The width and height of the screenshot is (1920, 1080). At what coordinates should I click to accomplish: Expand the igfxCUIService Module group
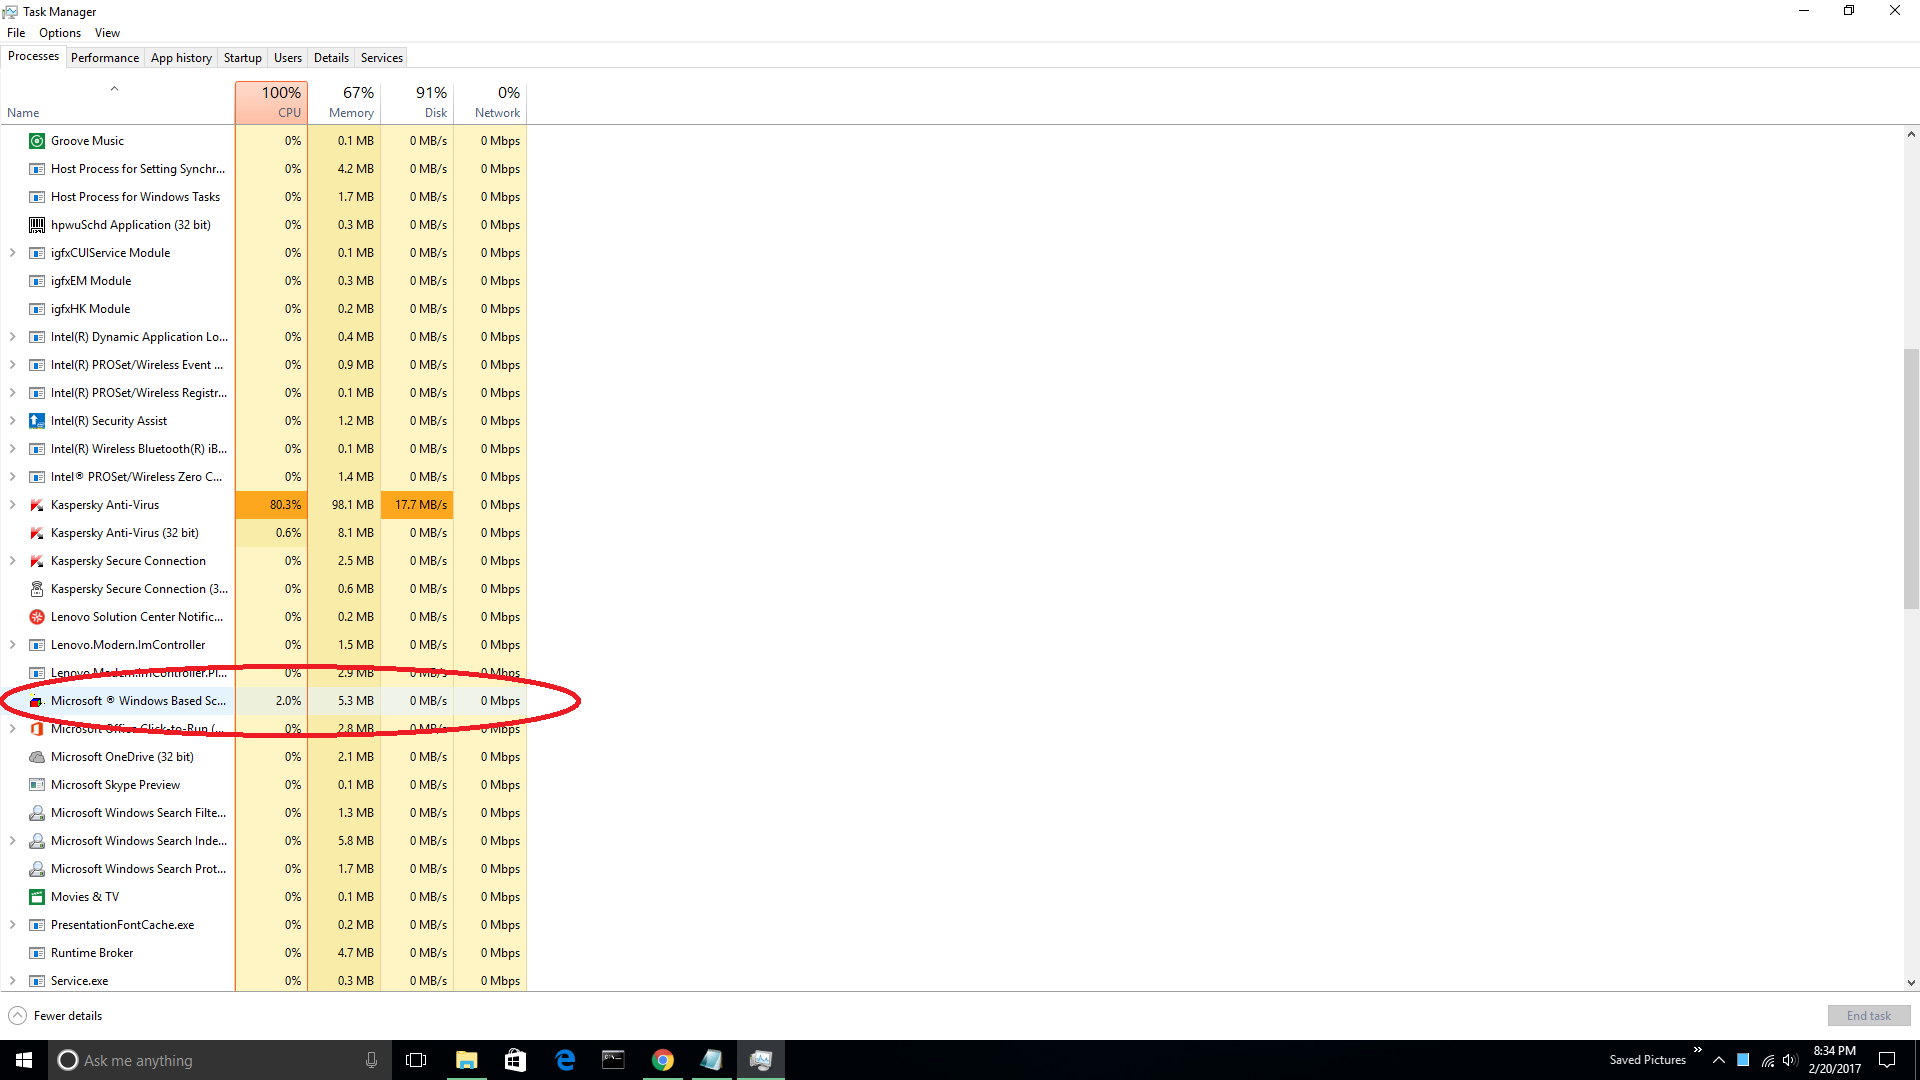pos(13,253)
